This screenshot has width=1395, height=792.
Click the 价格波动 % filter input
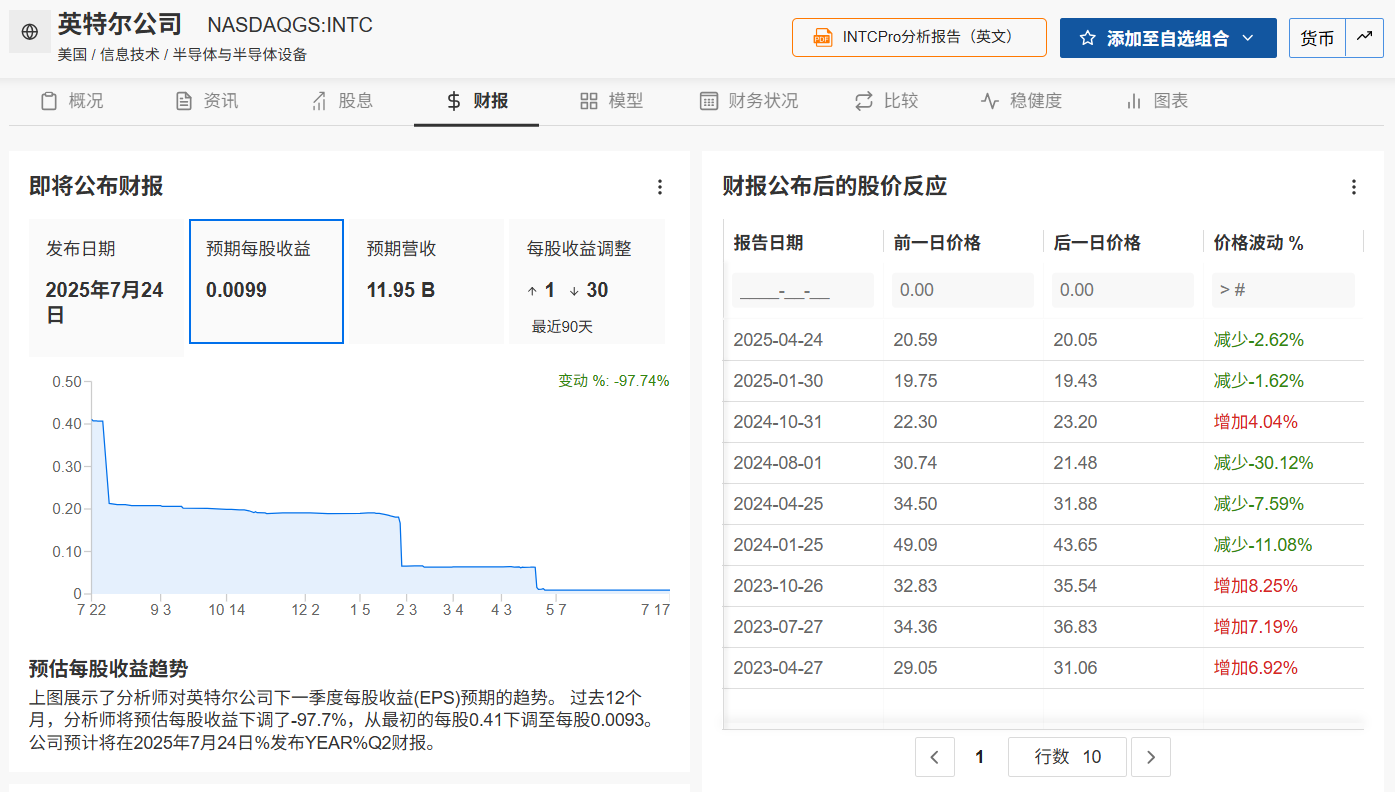click(1283, 290)
